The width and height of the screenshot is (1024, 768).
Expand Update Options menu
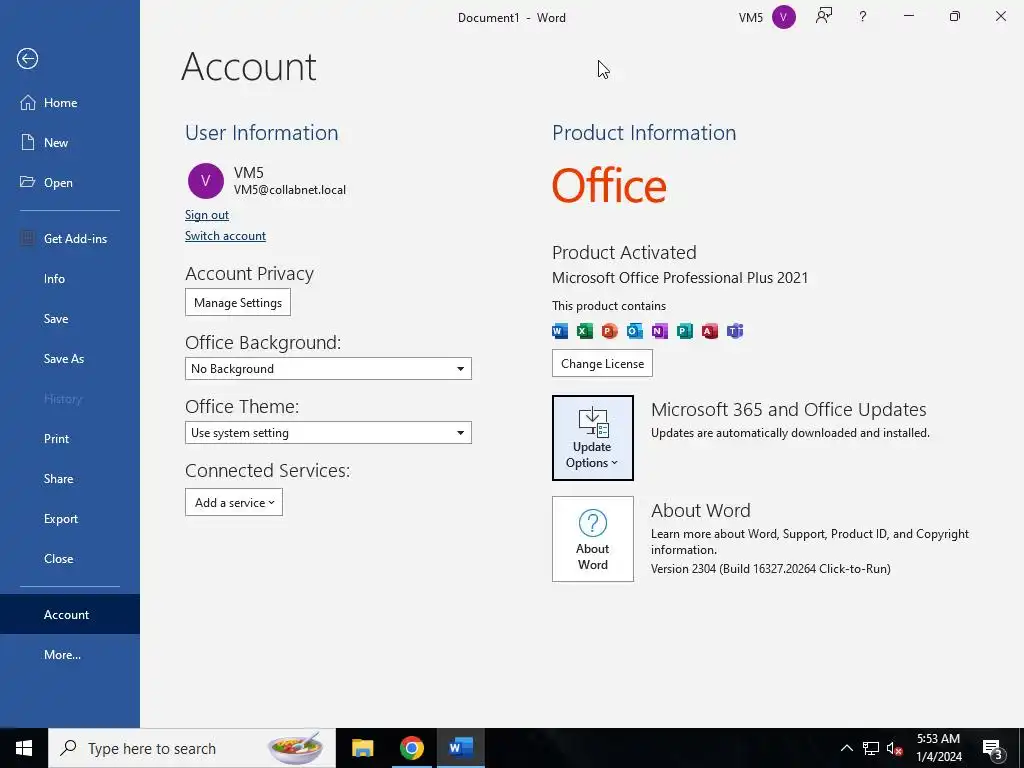pos(592,438)
